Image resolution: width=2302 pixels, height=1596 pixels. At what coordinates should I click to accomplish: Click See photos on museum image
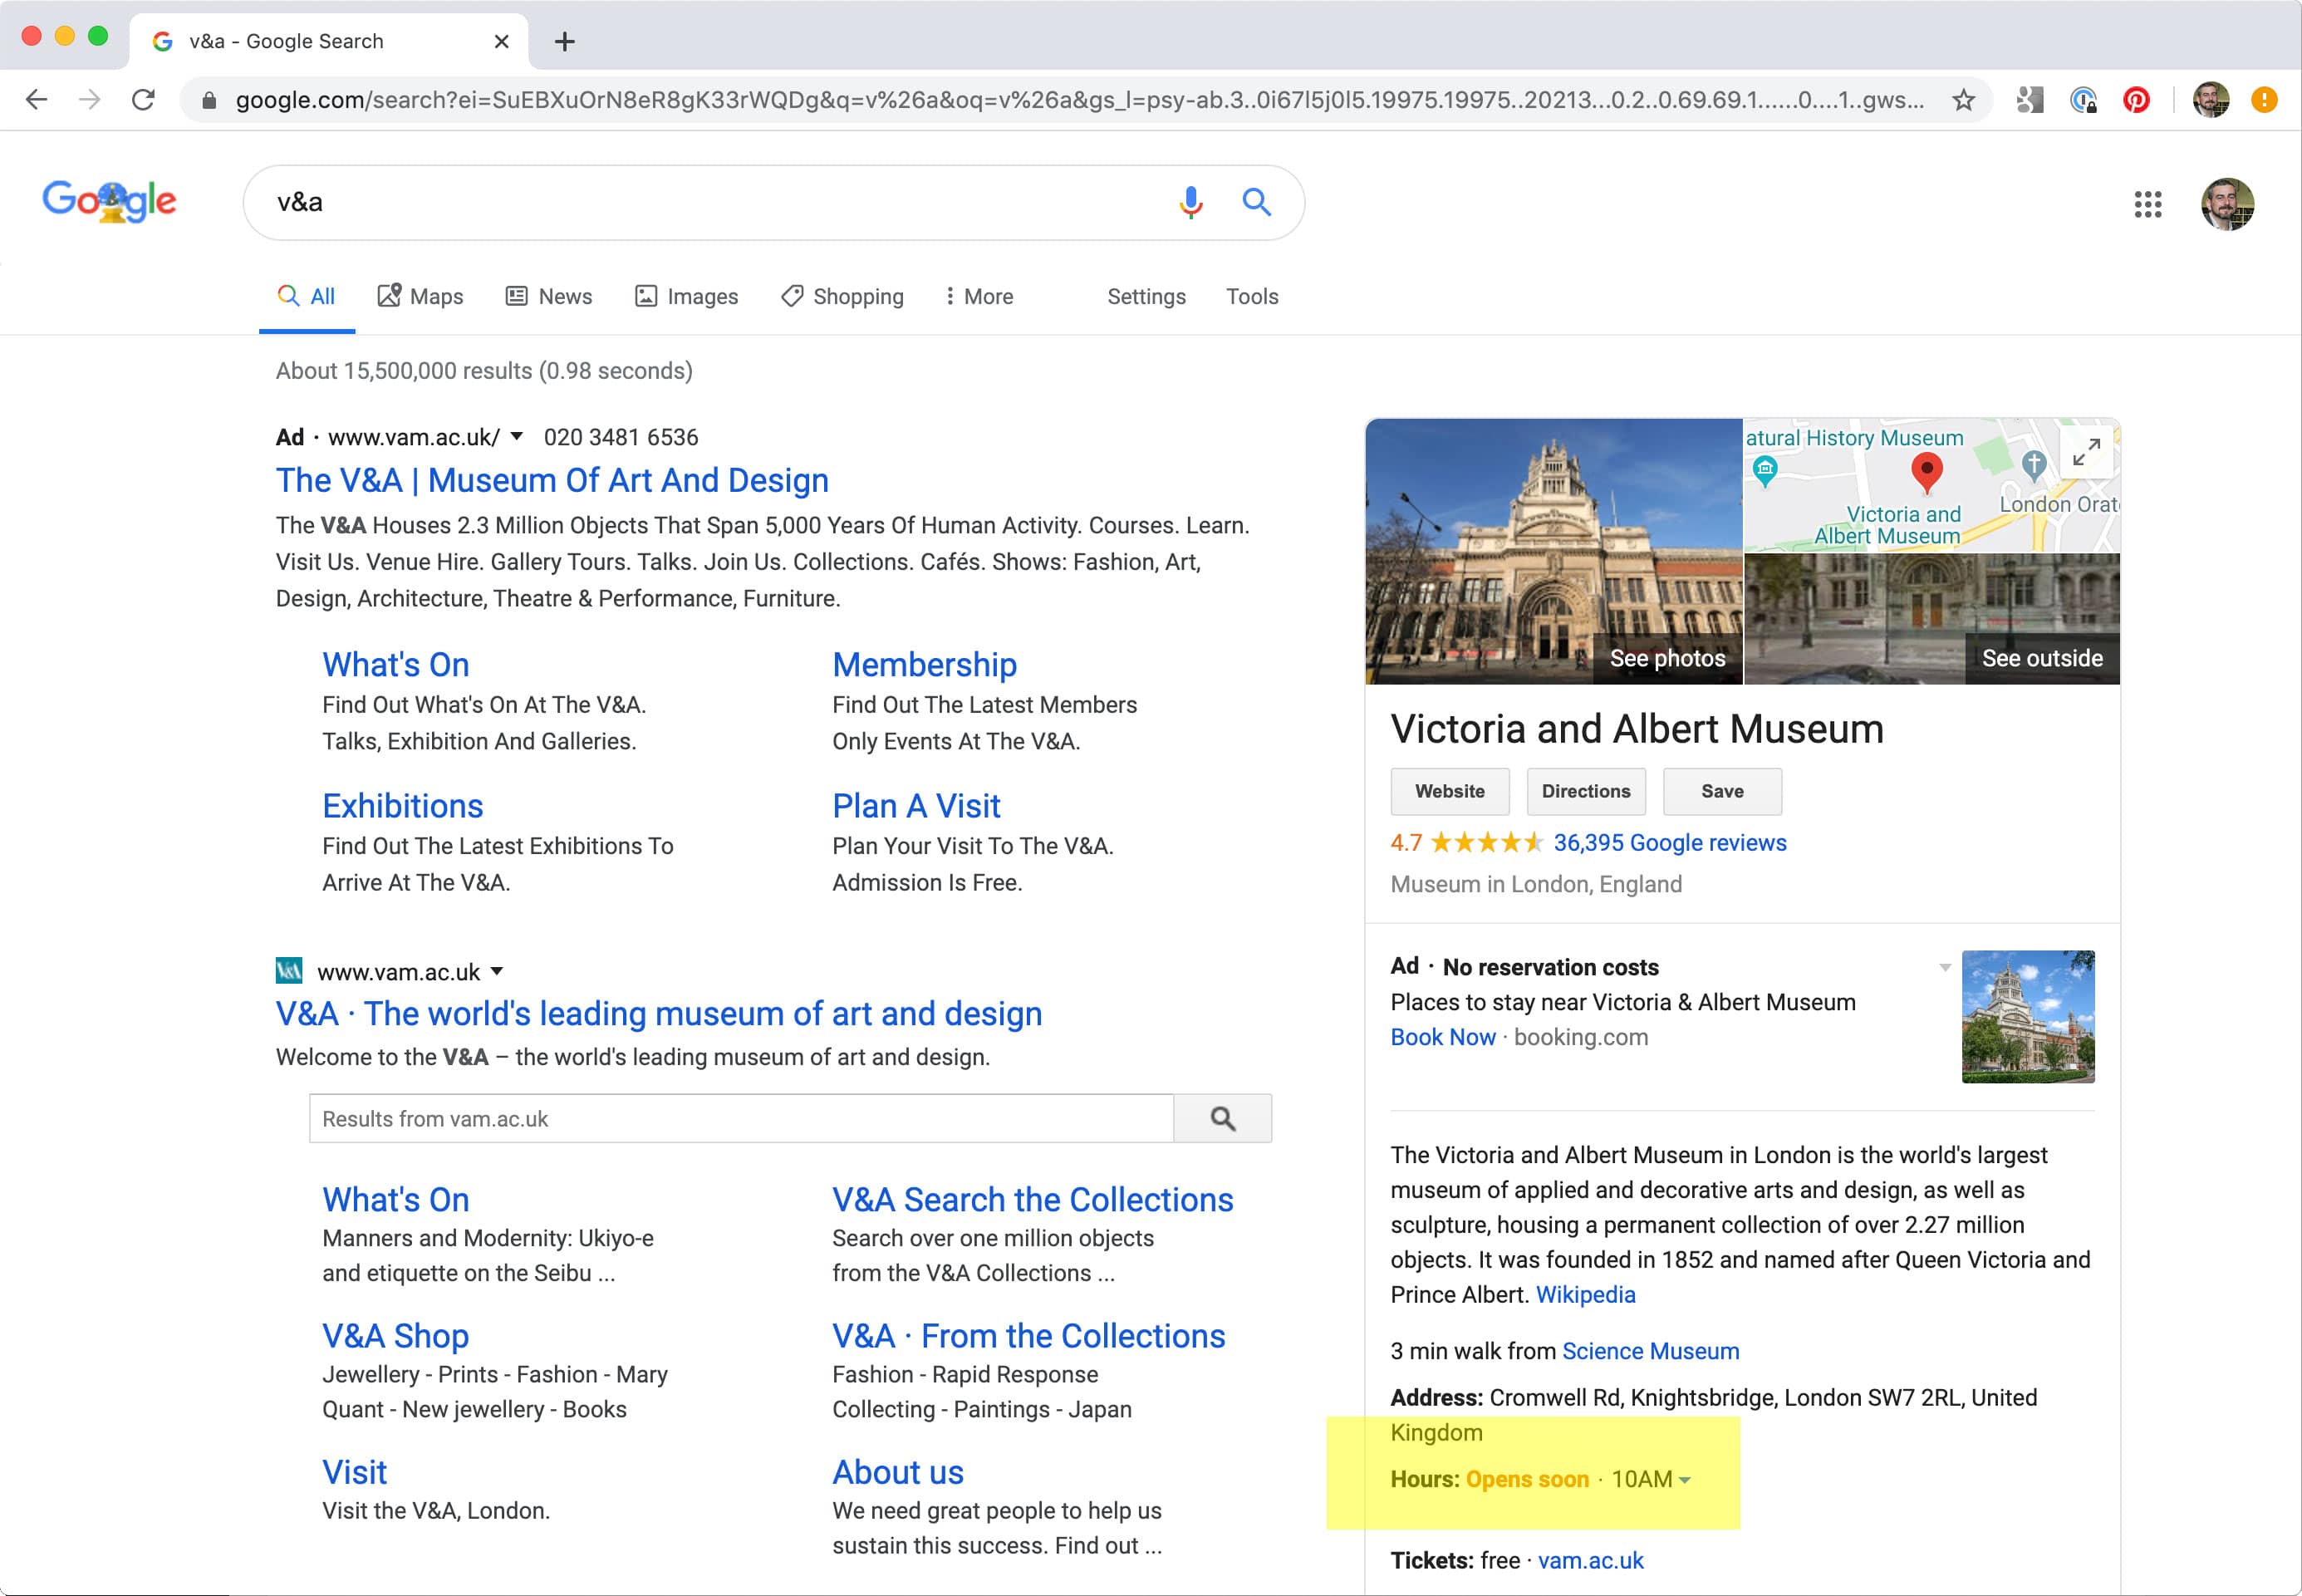click(1667, 658)
